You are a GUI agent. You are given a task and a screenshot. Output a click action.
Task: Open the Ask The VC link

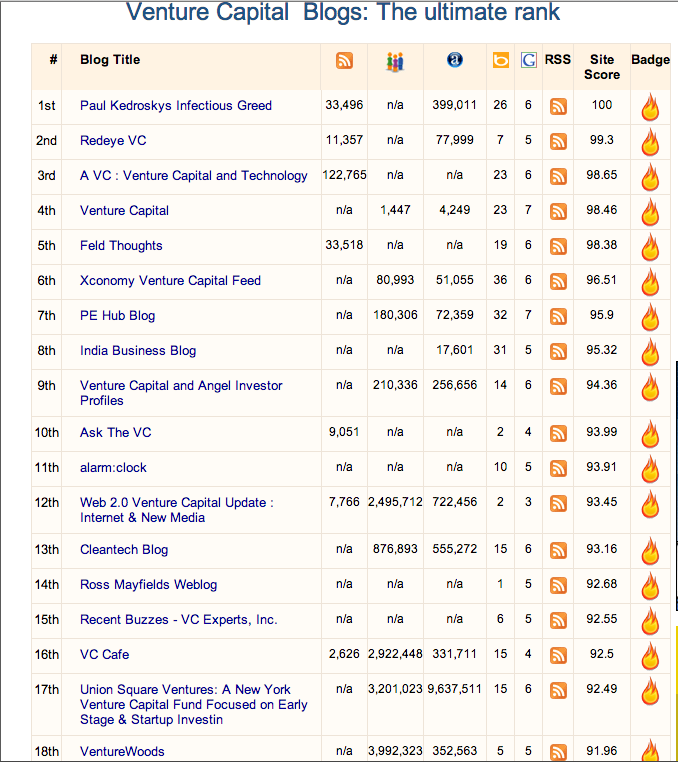coord(115,432)
